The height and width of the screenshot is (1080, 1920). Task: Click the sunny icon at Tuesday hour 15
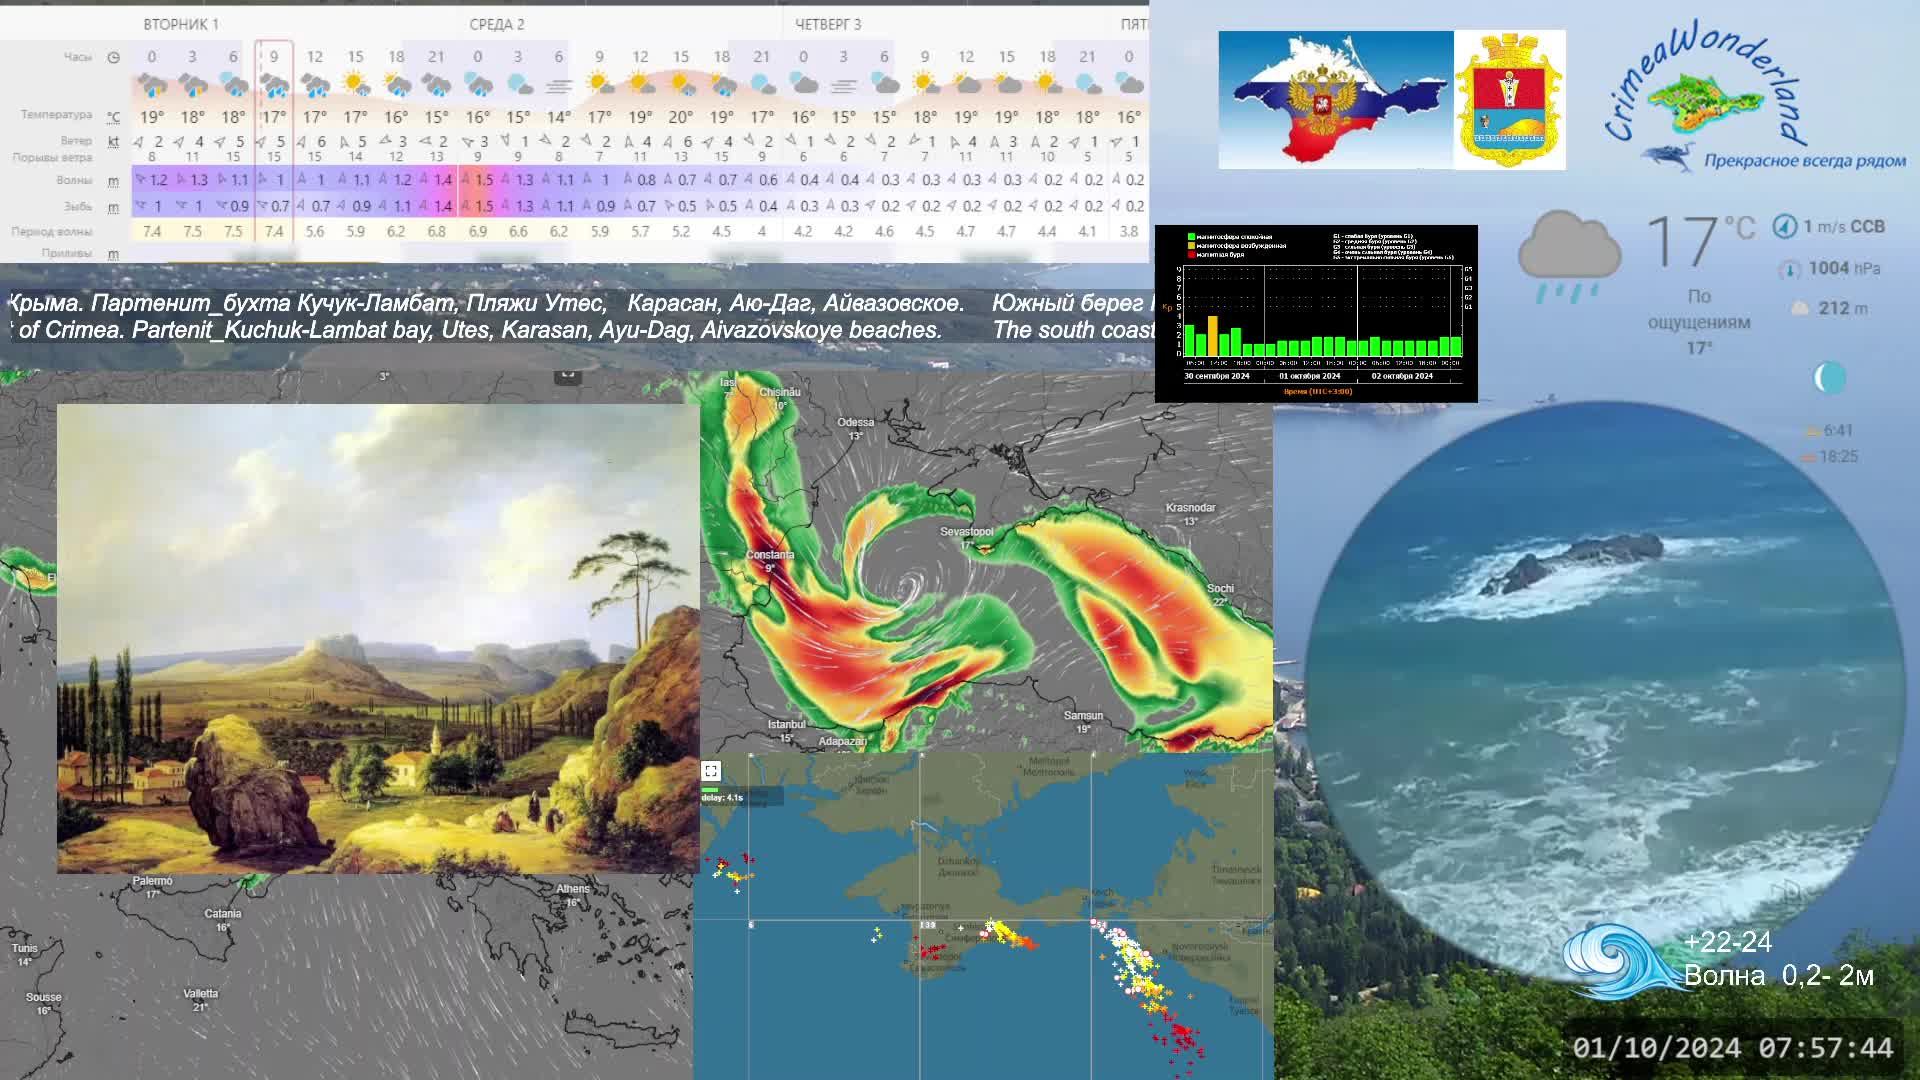pyautogui.click(x=355, y=84)
